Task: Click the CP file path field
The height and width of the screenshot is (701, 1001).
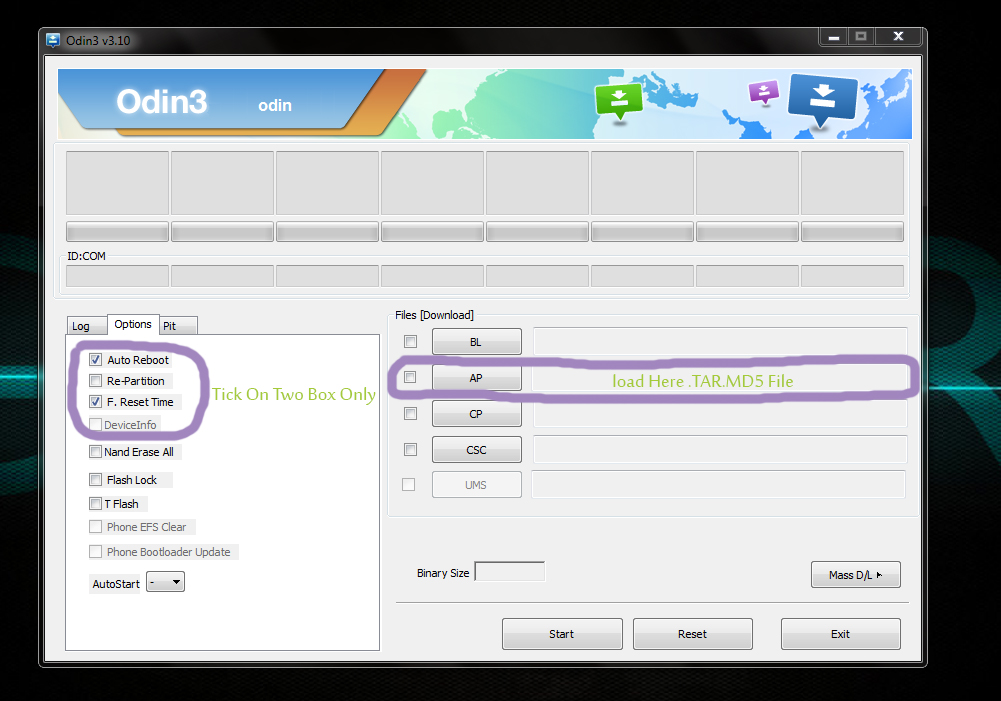Action: point(720,414)
